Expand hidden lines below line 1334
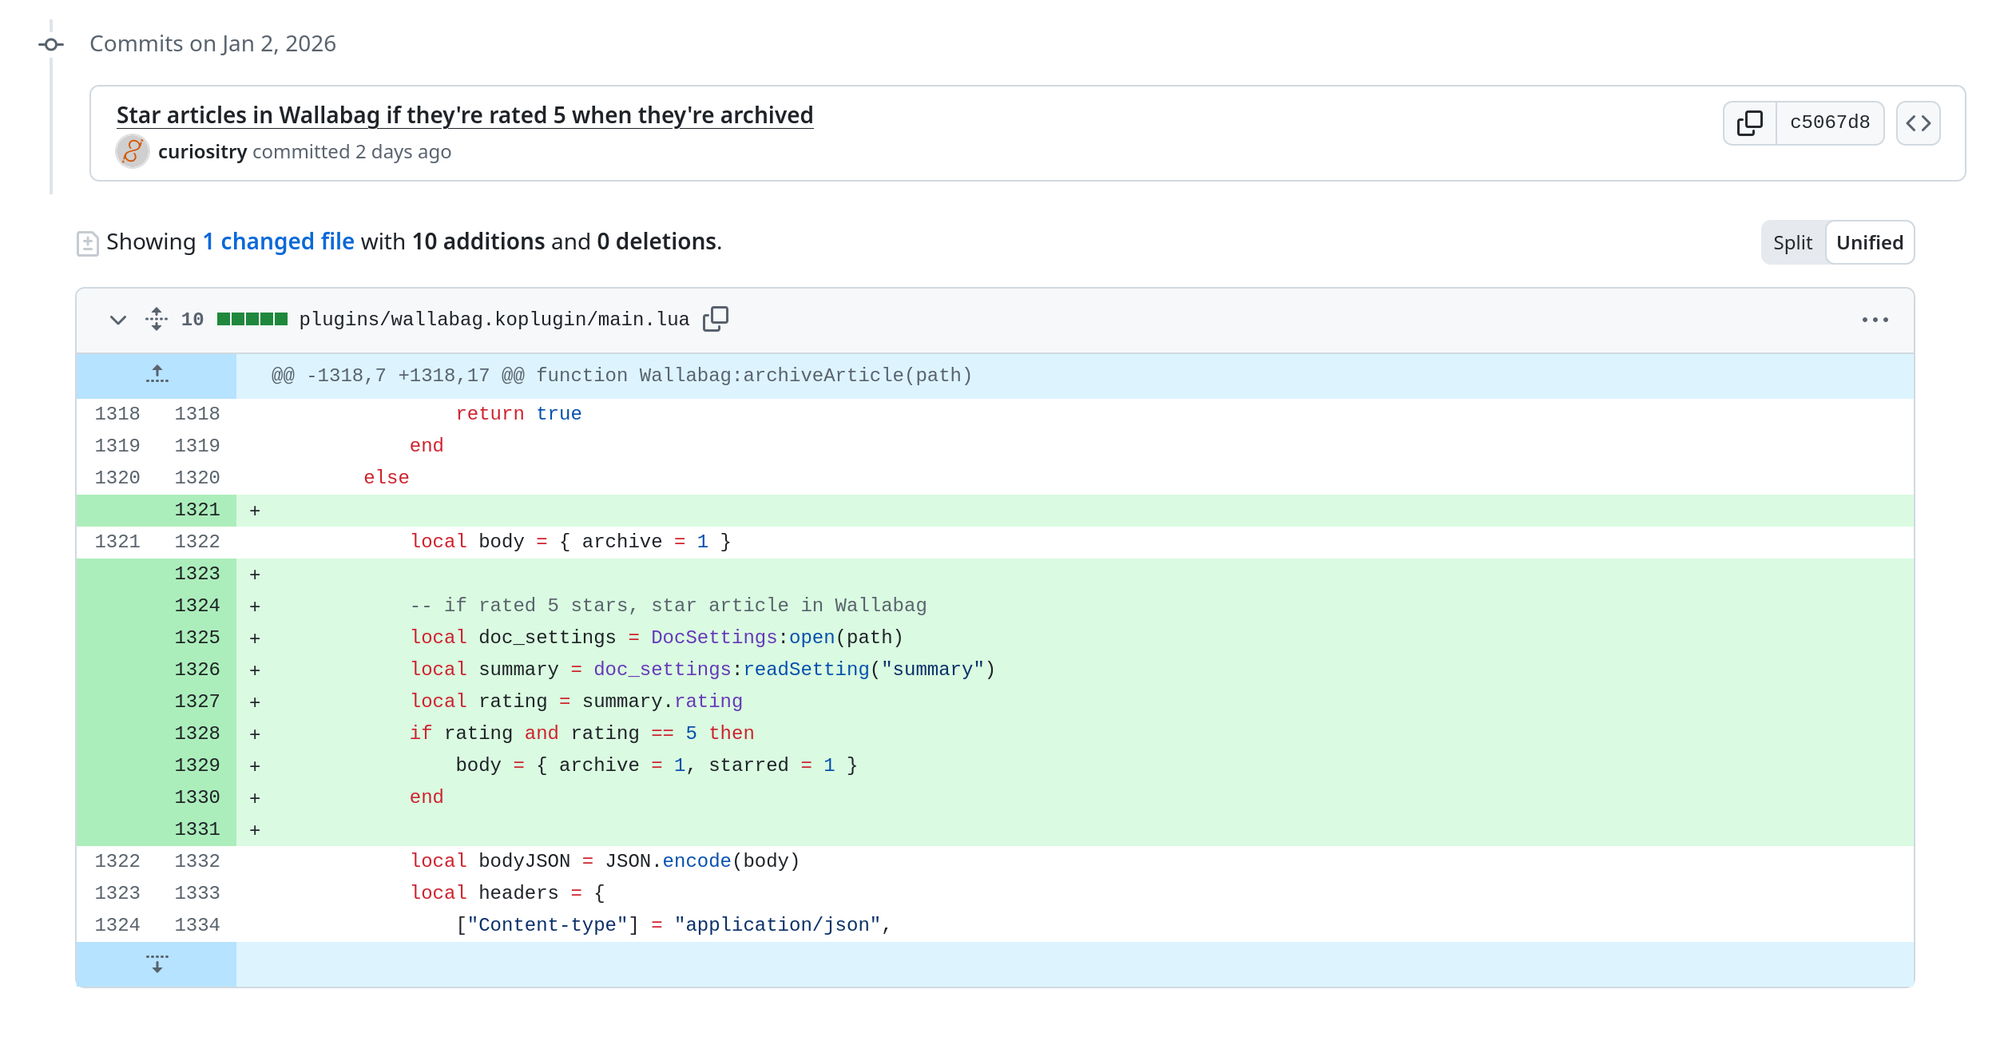 [x=156, y=963]
